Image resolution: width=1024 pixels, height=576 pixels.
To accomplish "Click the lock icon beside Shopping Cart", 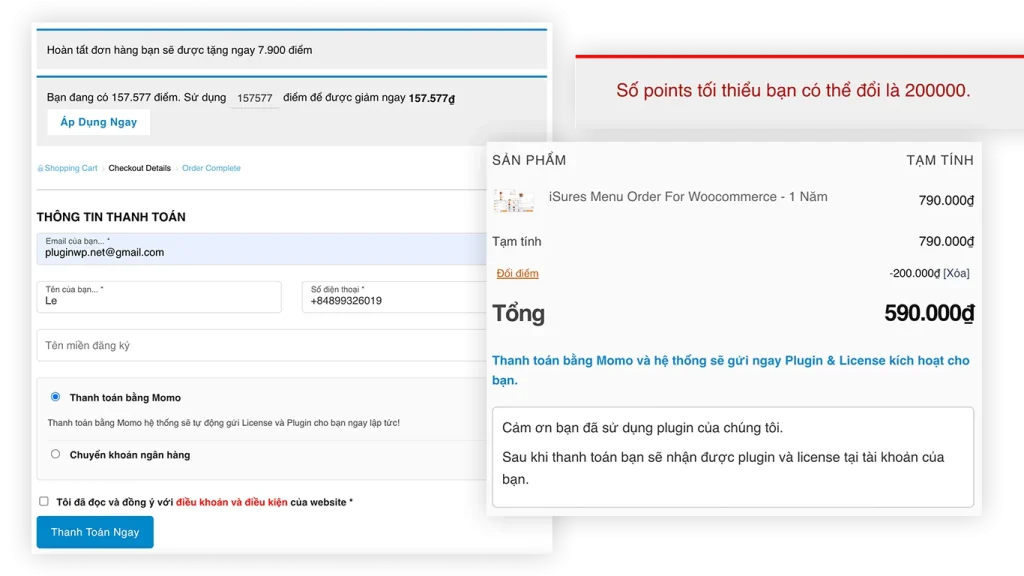I will click(40, 168).
